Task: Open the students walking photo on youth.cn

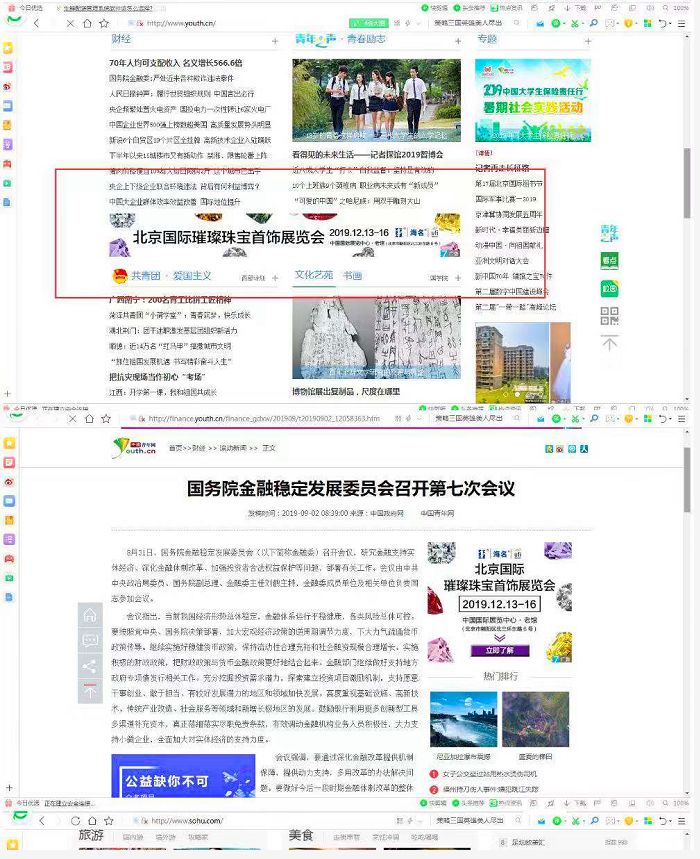Action: pyautogui.click(x=376, y=100)
